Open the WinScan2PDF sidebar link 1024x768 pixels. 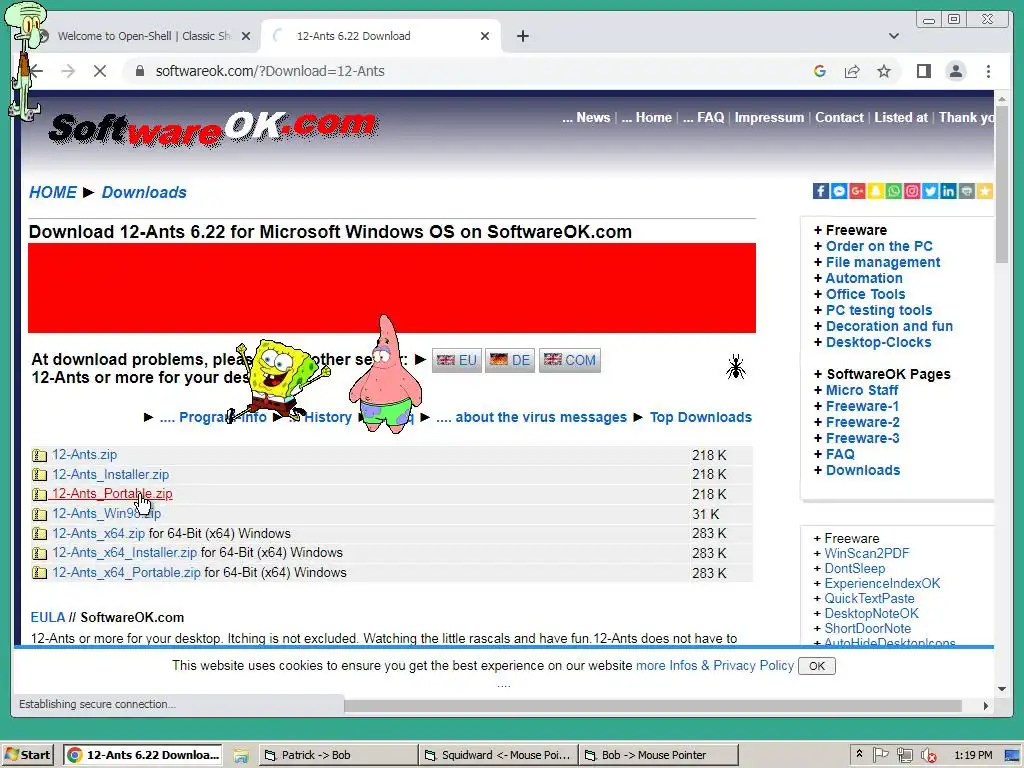pos(866,553)
